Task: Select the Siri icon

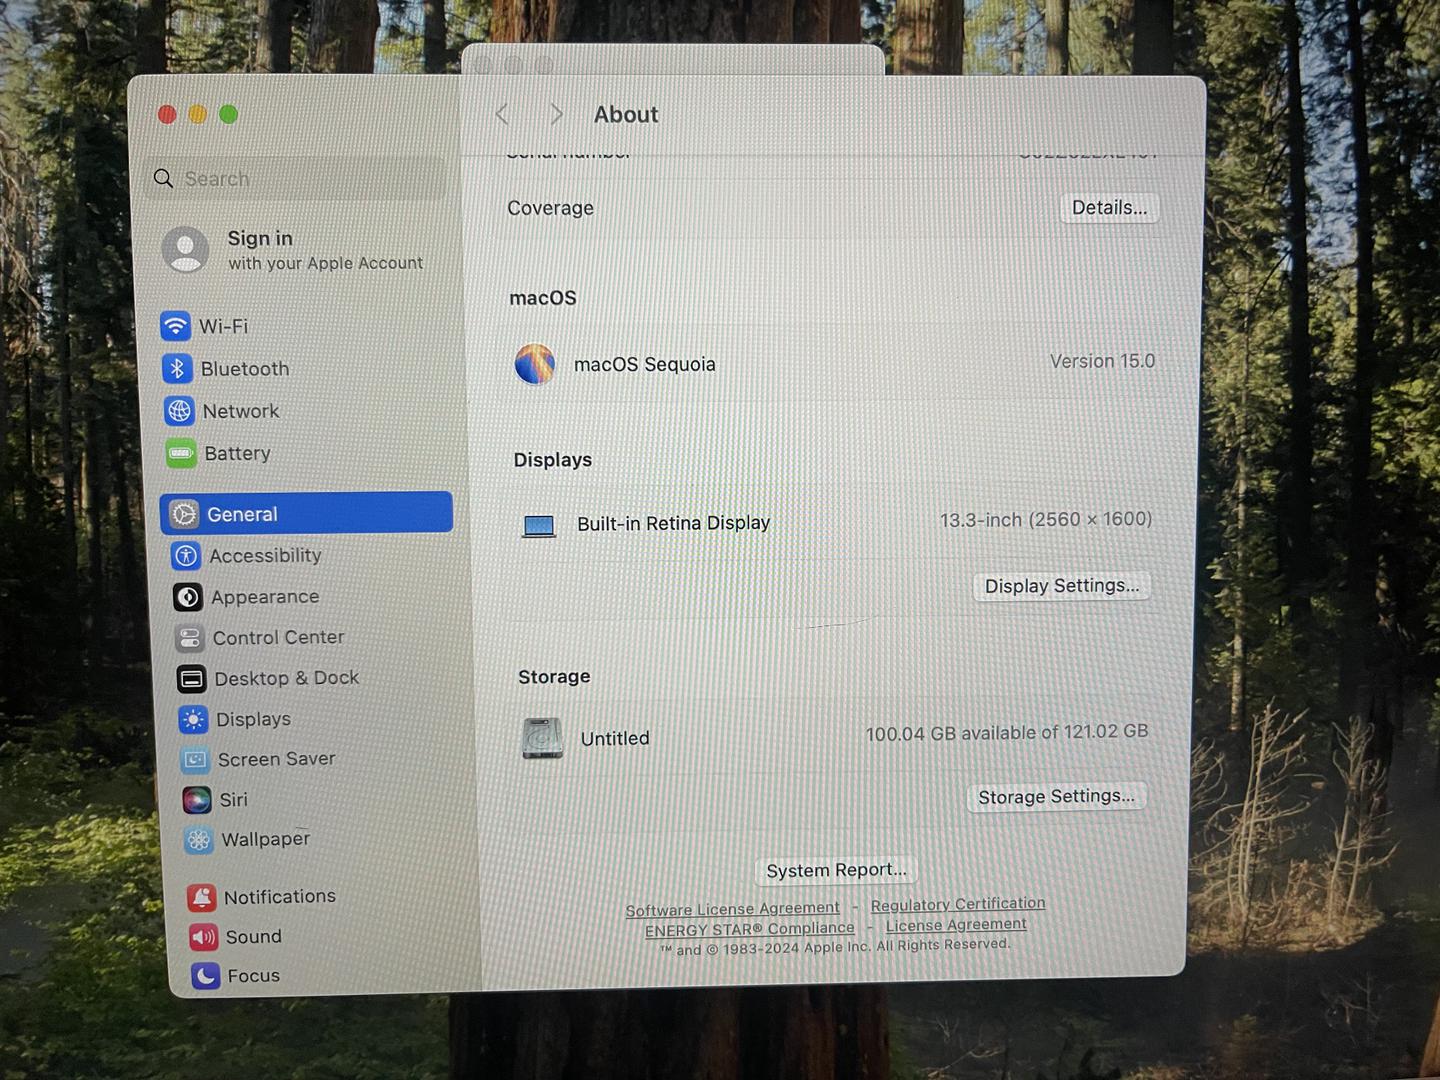Action: [x=197, y=800]
